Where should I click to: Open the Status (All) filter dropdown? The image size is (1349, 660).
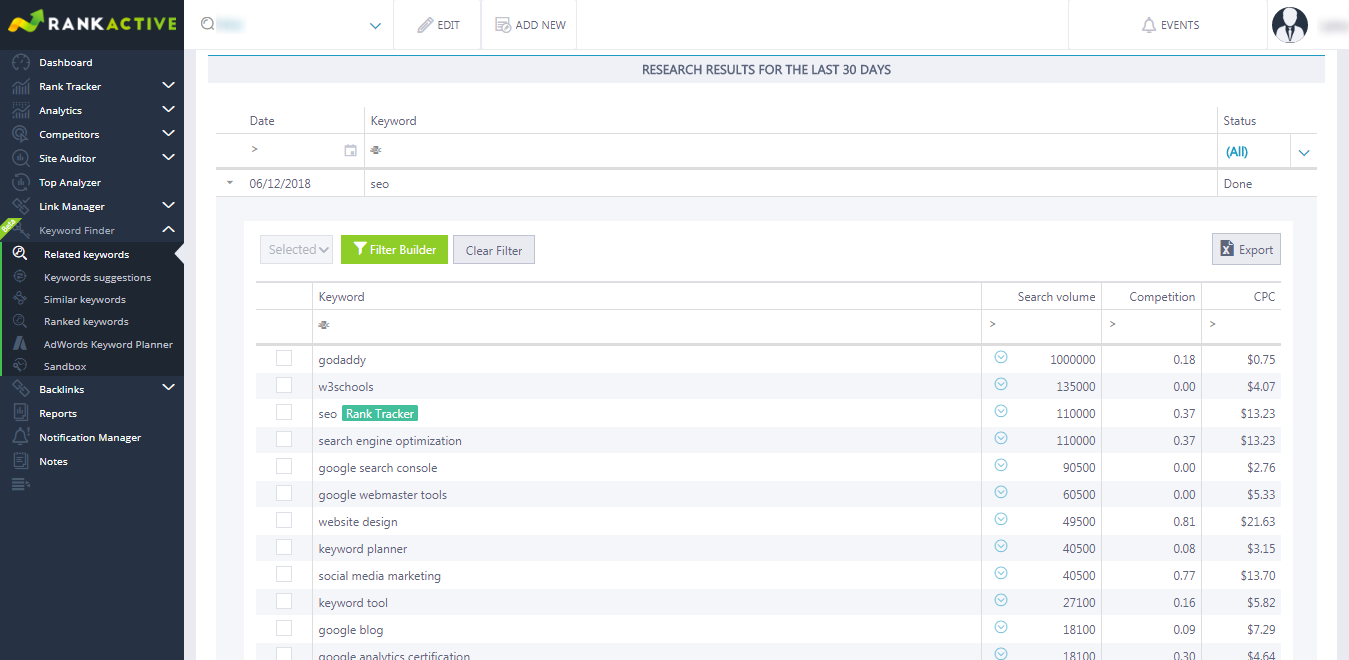pos(1304,153)
